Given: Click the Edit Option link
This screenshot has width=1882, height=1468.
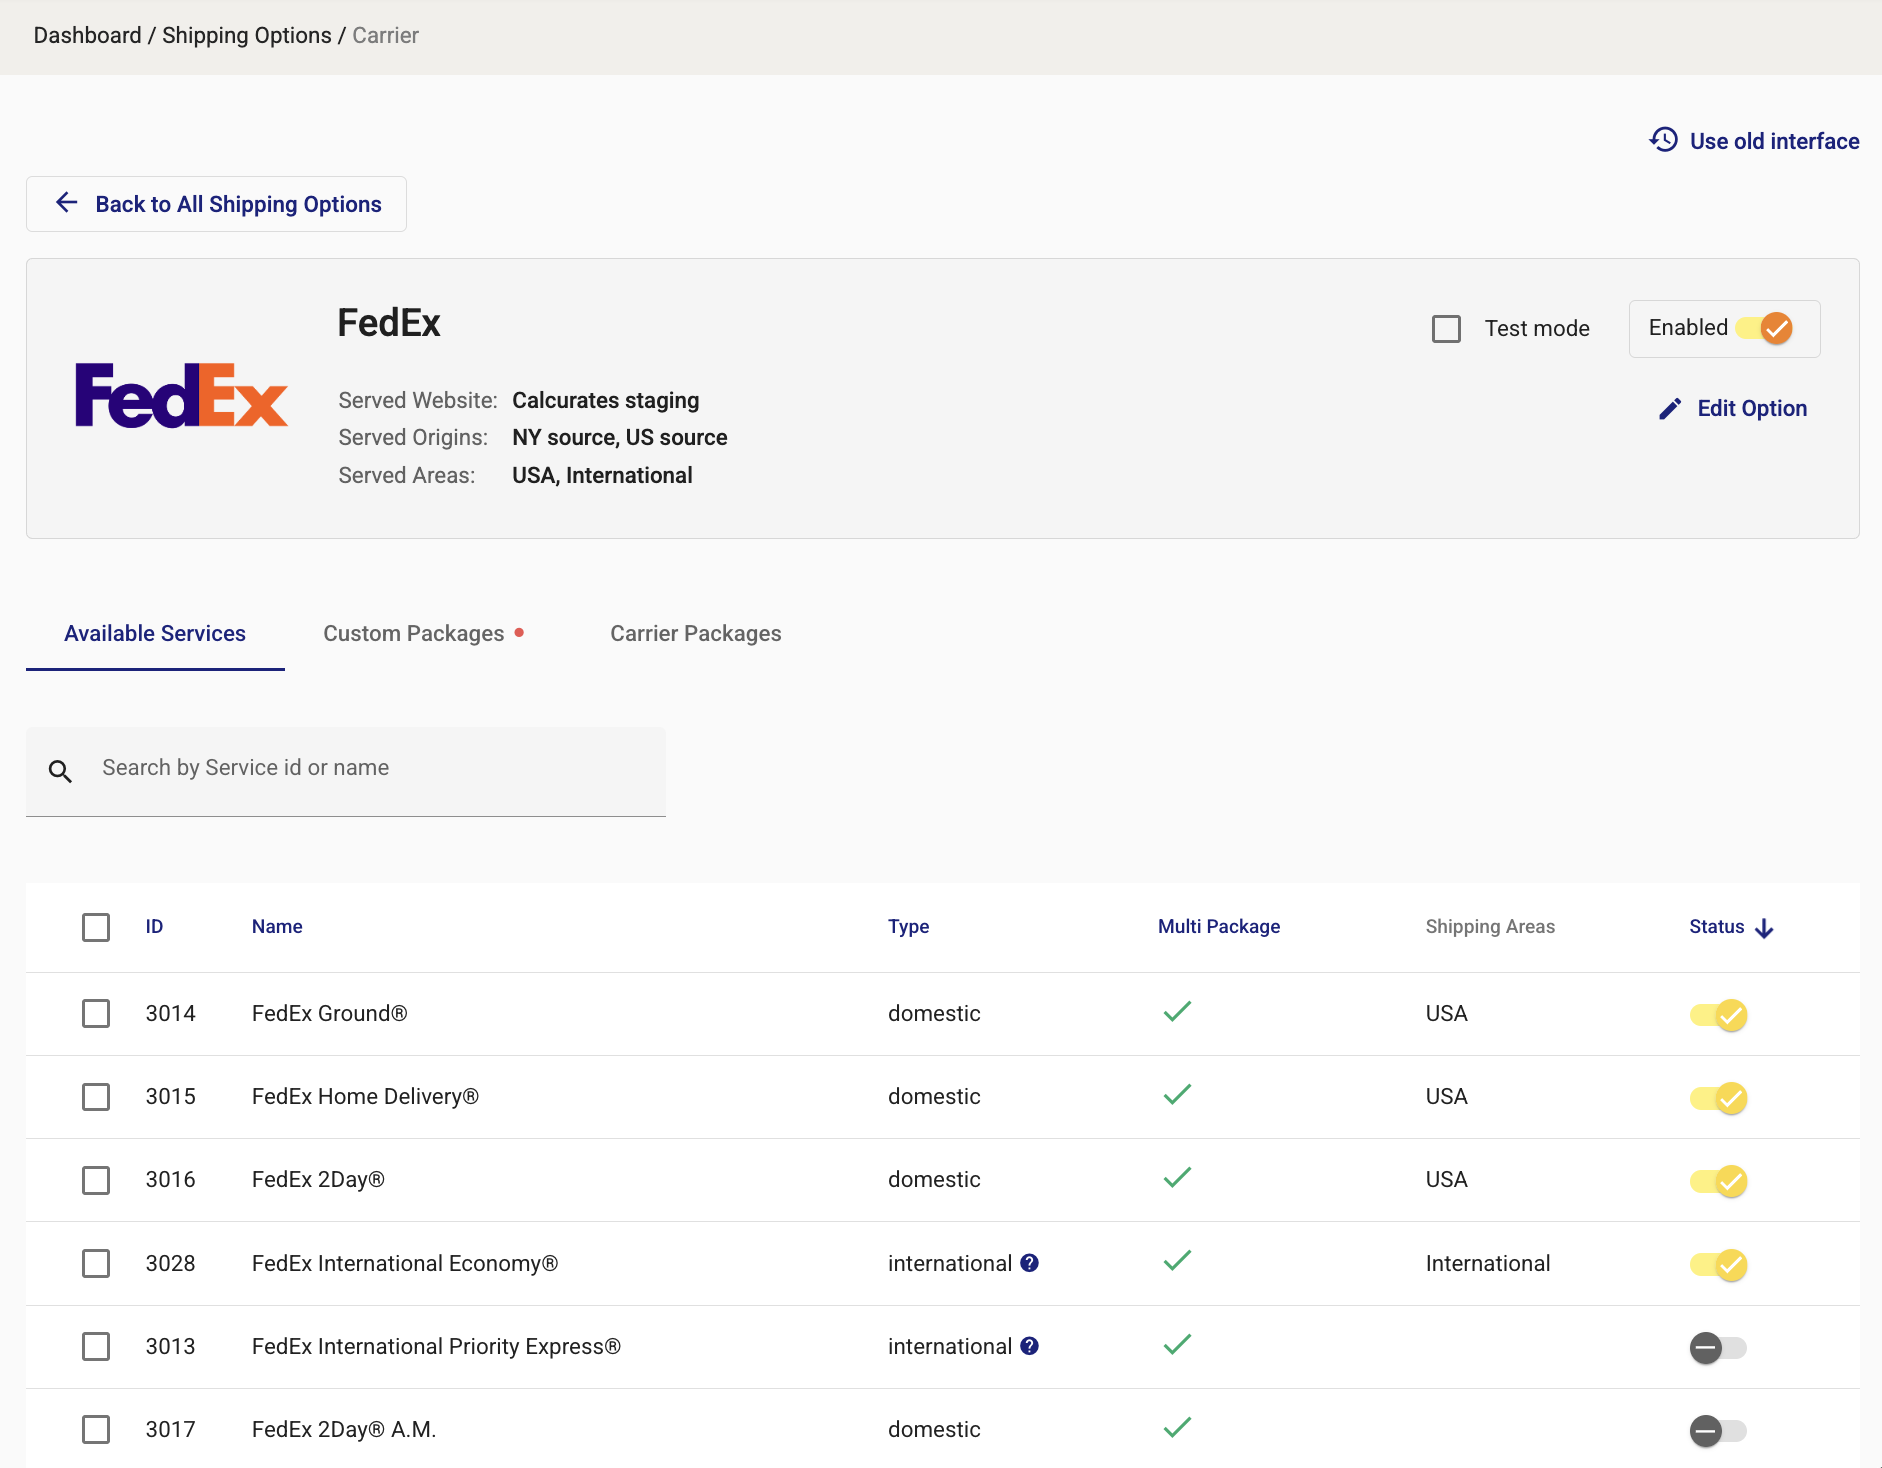Looking at the screenshot, I should [1733, 408].
